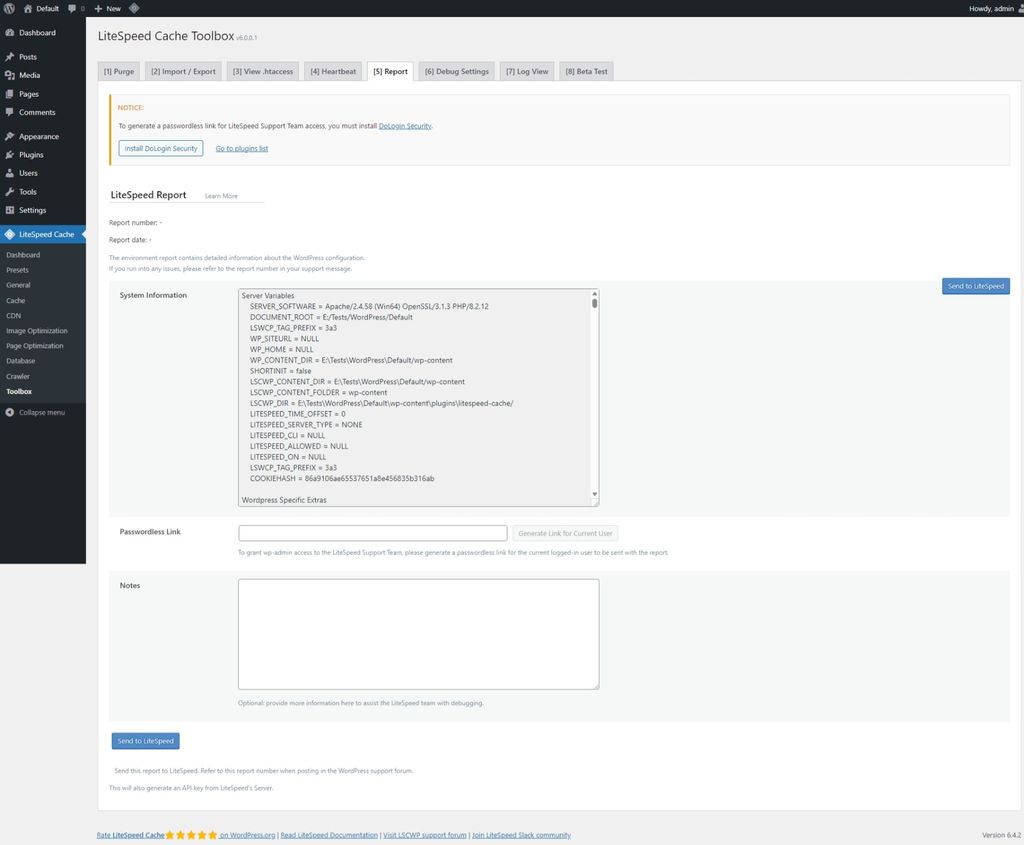Click the System Information scrollbar up arrow

click(x=594, y=293)
